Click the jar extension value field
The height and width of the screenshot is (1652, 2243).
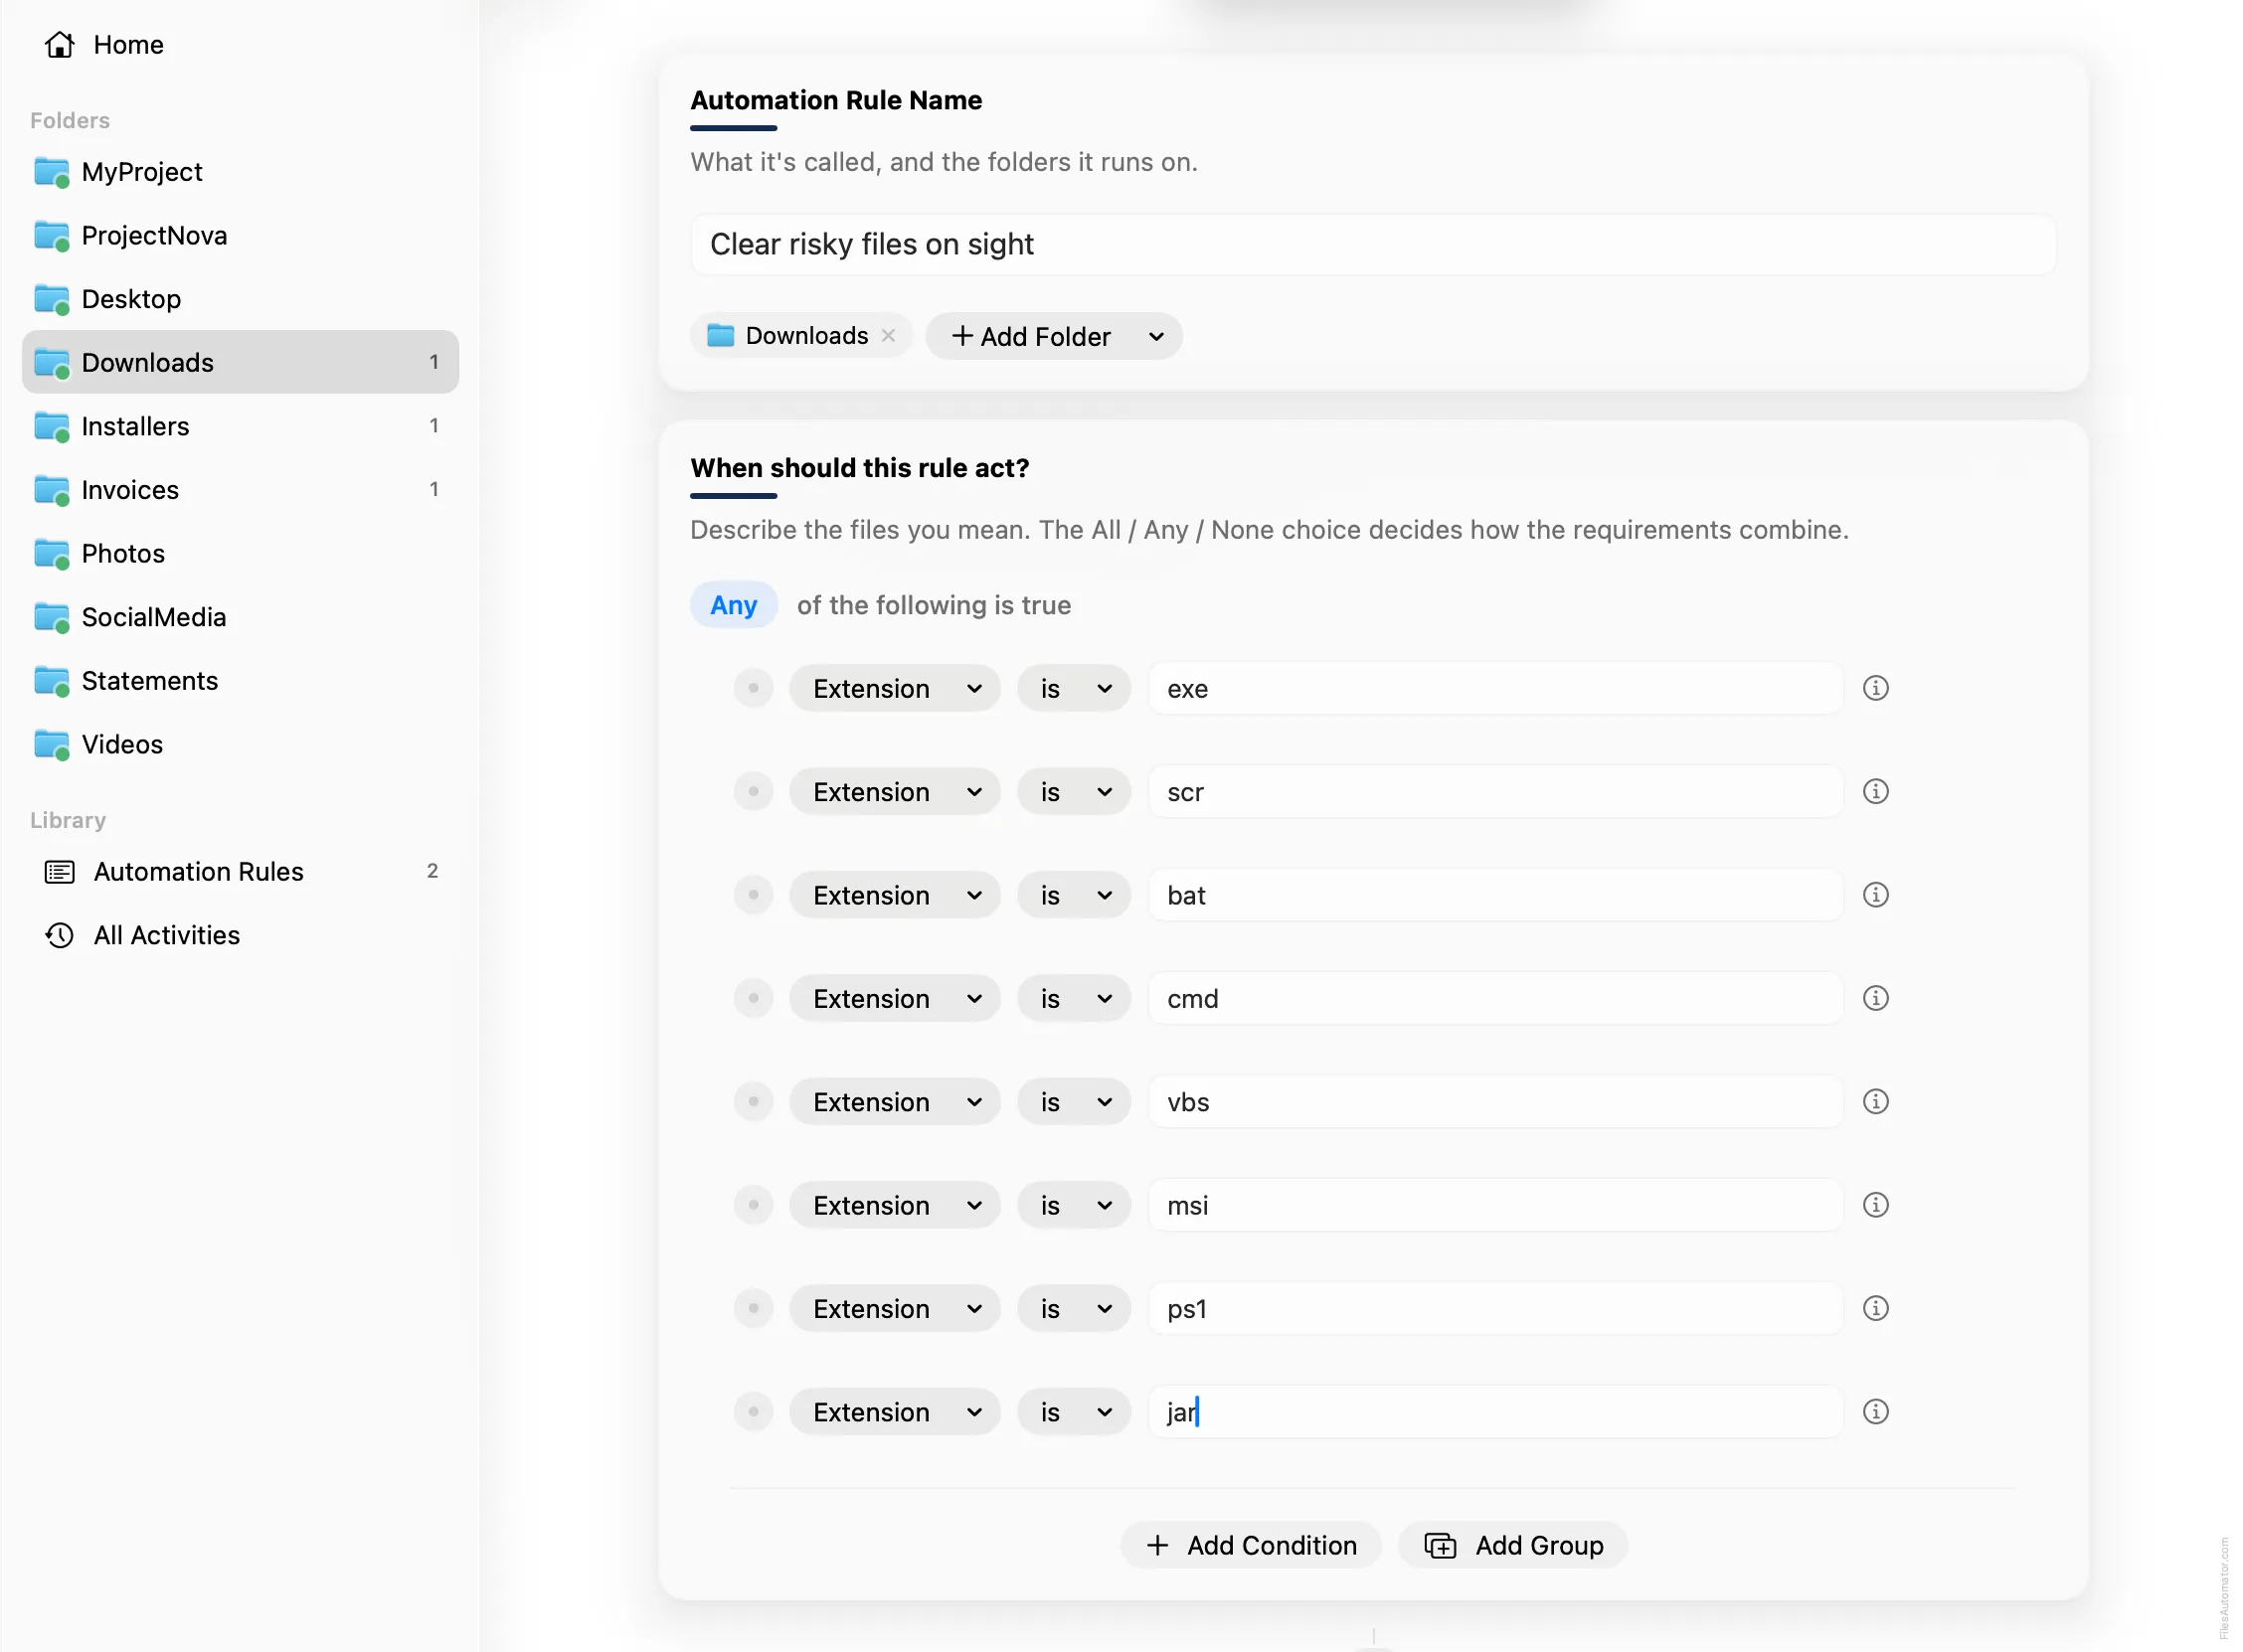[1495, 1411]
